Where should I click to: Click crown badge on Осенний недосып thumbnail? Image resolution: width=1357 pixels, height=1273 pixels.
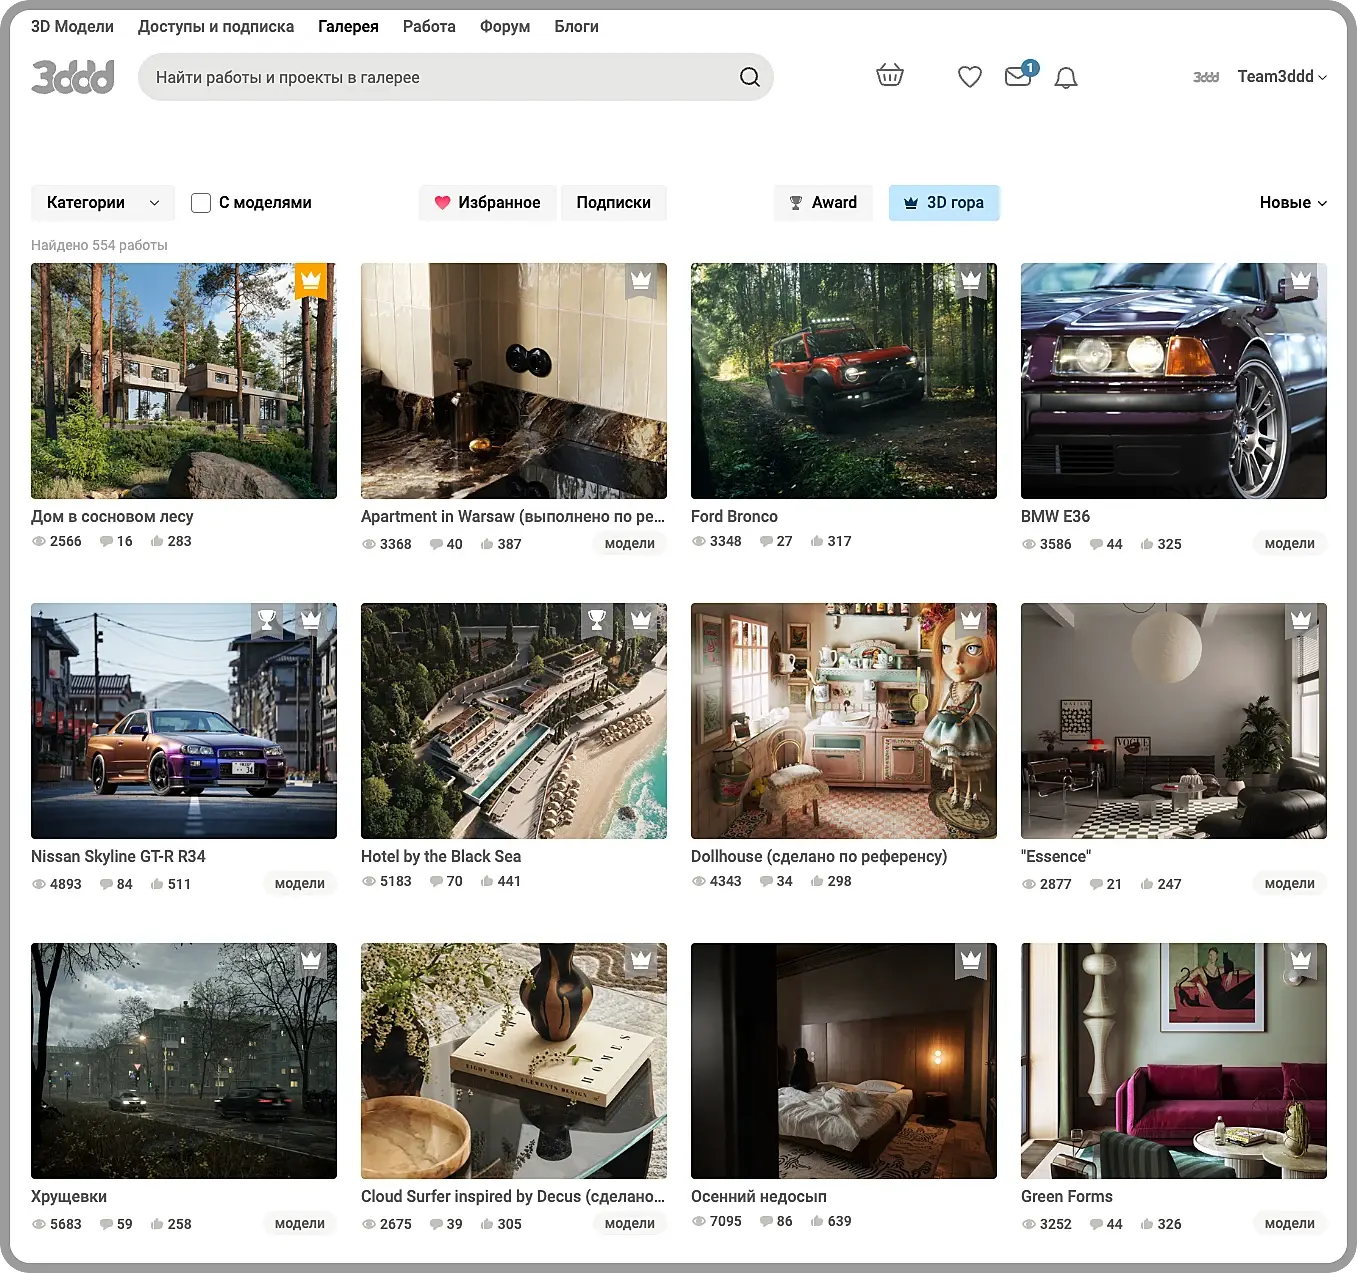click(971, 961)
